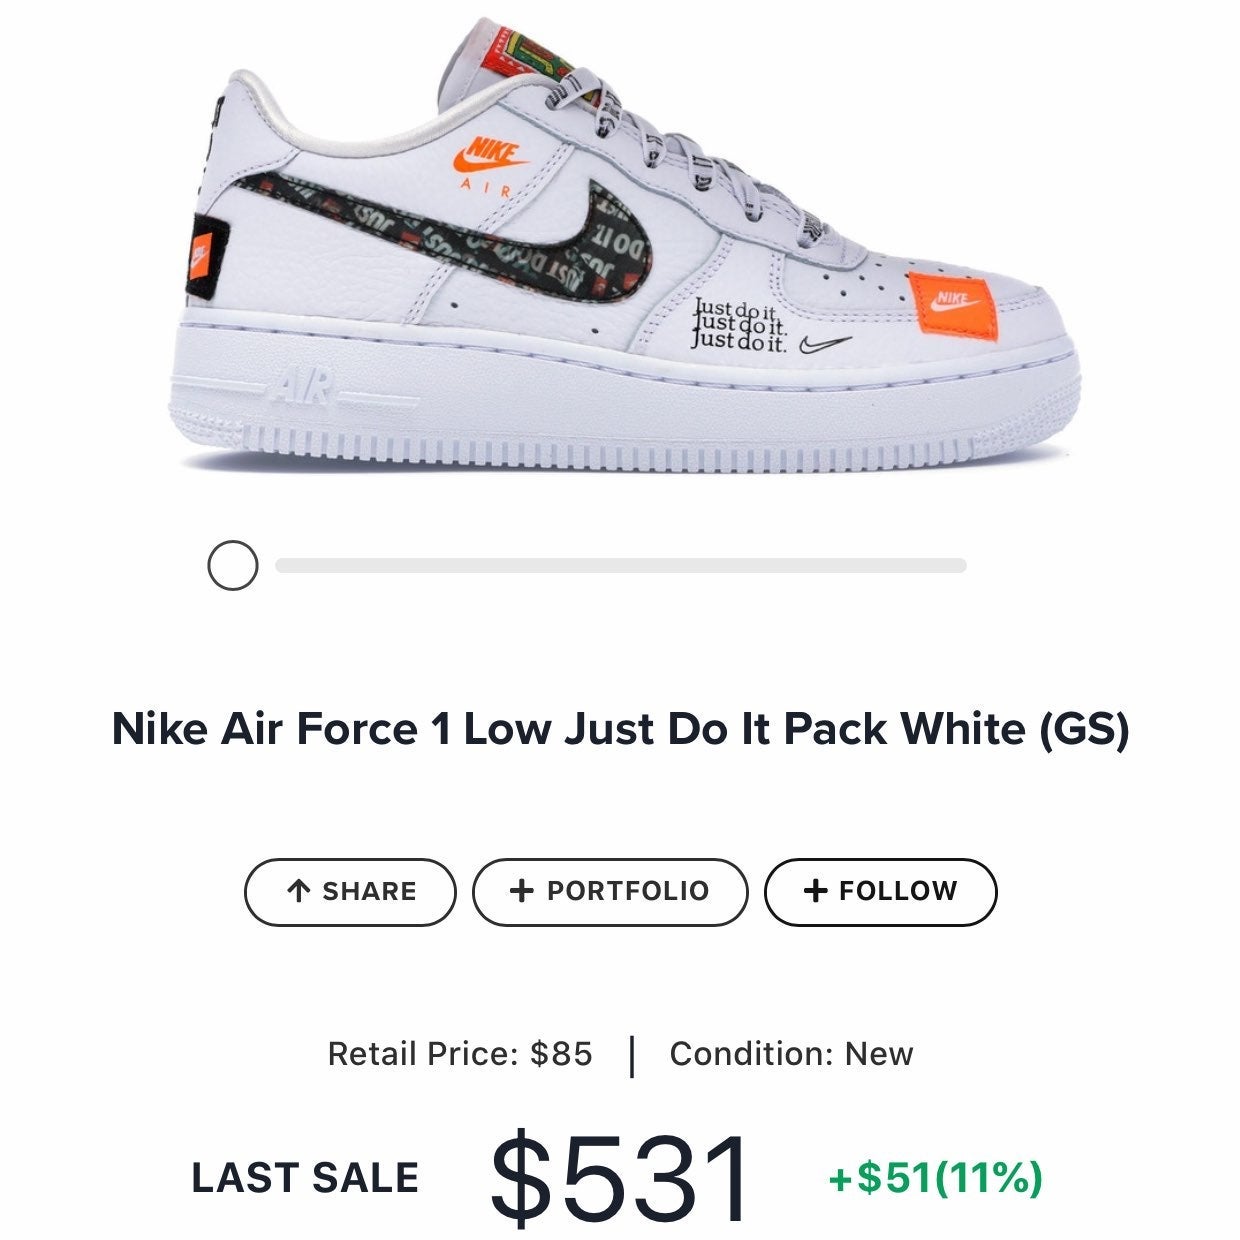Click the green +$51(11%) price change

935,1178
